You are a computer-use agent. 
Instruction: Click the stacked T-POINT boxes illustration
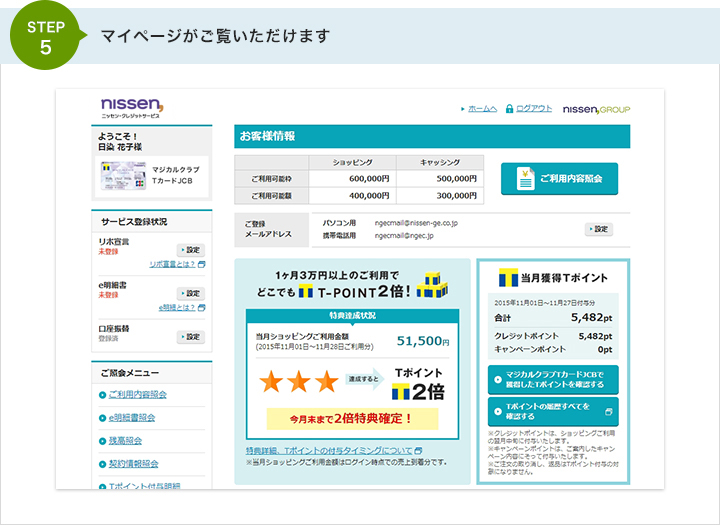(x=432, y=285)
